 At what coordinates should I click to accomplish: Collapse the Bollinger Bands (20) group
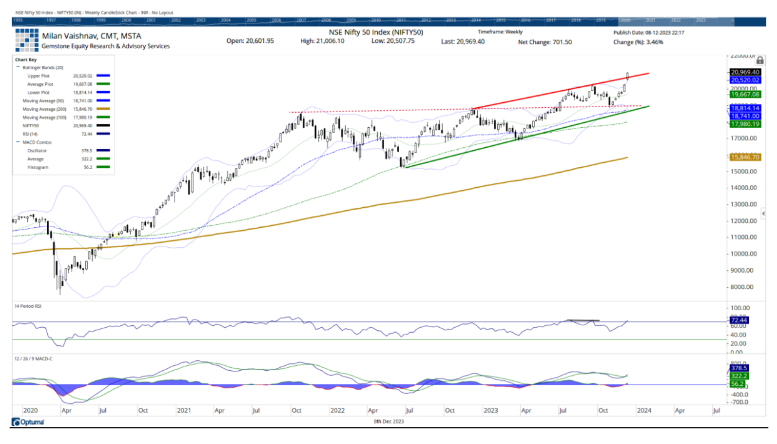coord(17,66)
